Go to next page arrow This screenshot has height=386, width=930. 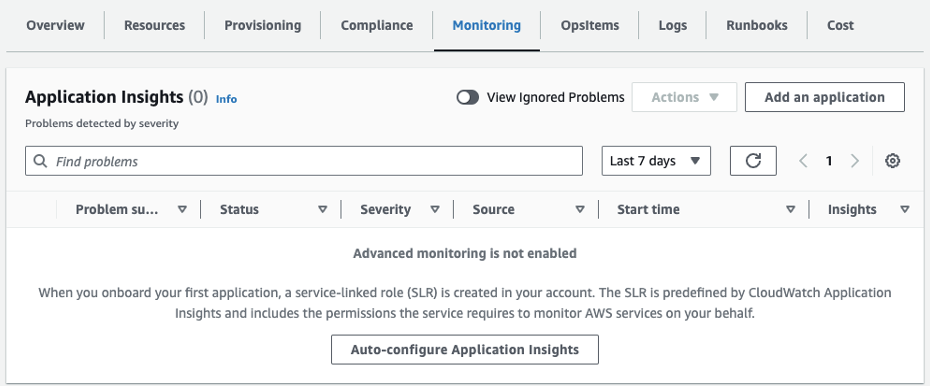(855, 161)
